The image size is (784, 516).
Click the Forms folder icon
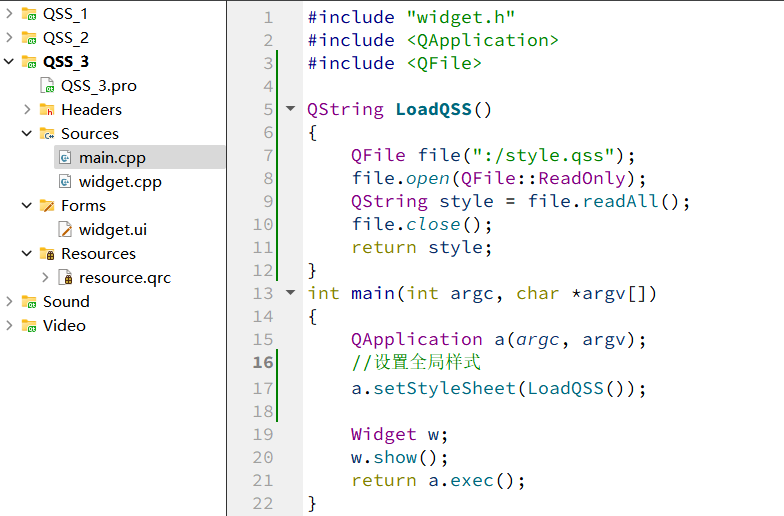click(47, 206)
